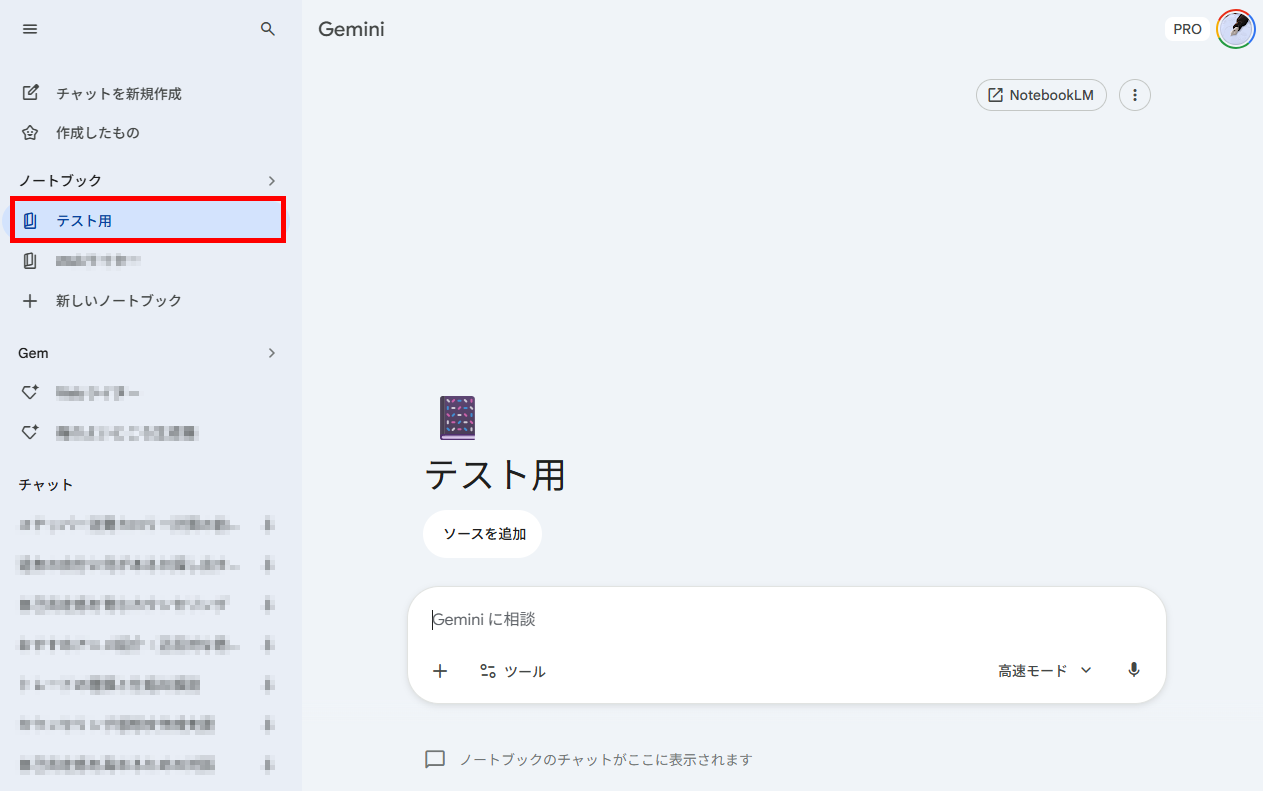Click the plus icon of 新しいノートブック

pos(30,300)
